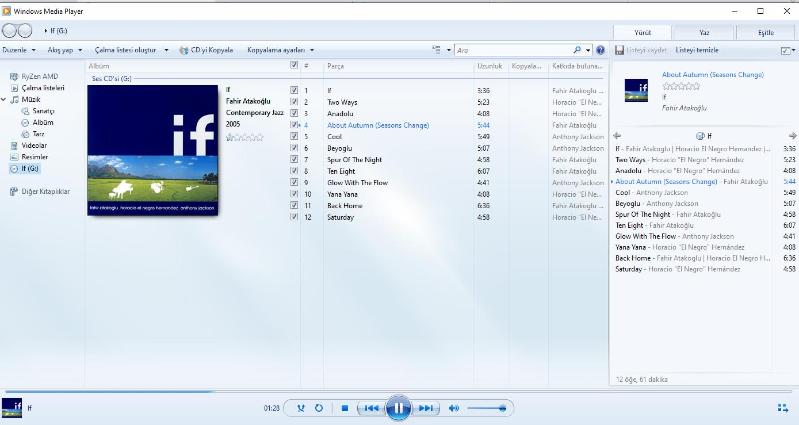Rate the album with stars
This screenshot has height=425, width=799.
pyautogui.click(x=245, y=137)
